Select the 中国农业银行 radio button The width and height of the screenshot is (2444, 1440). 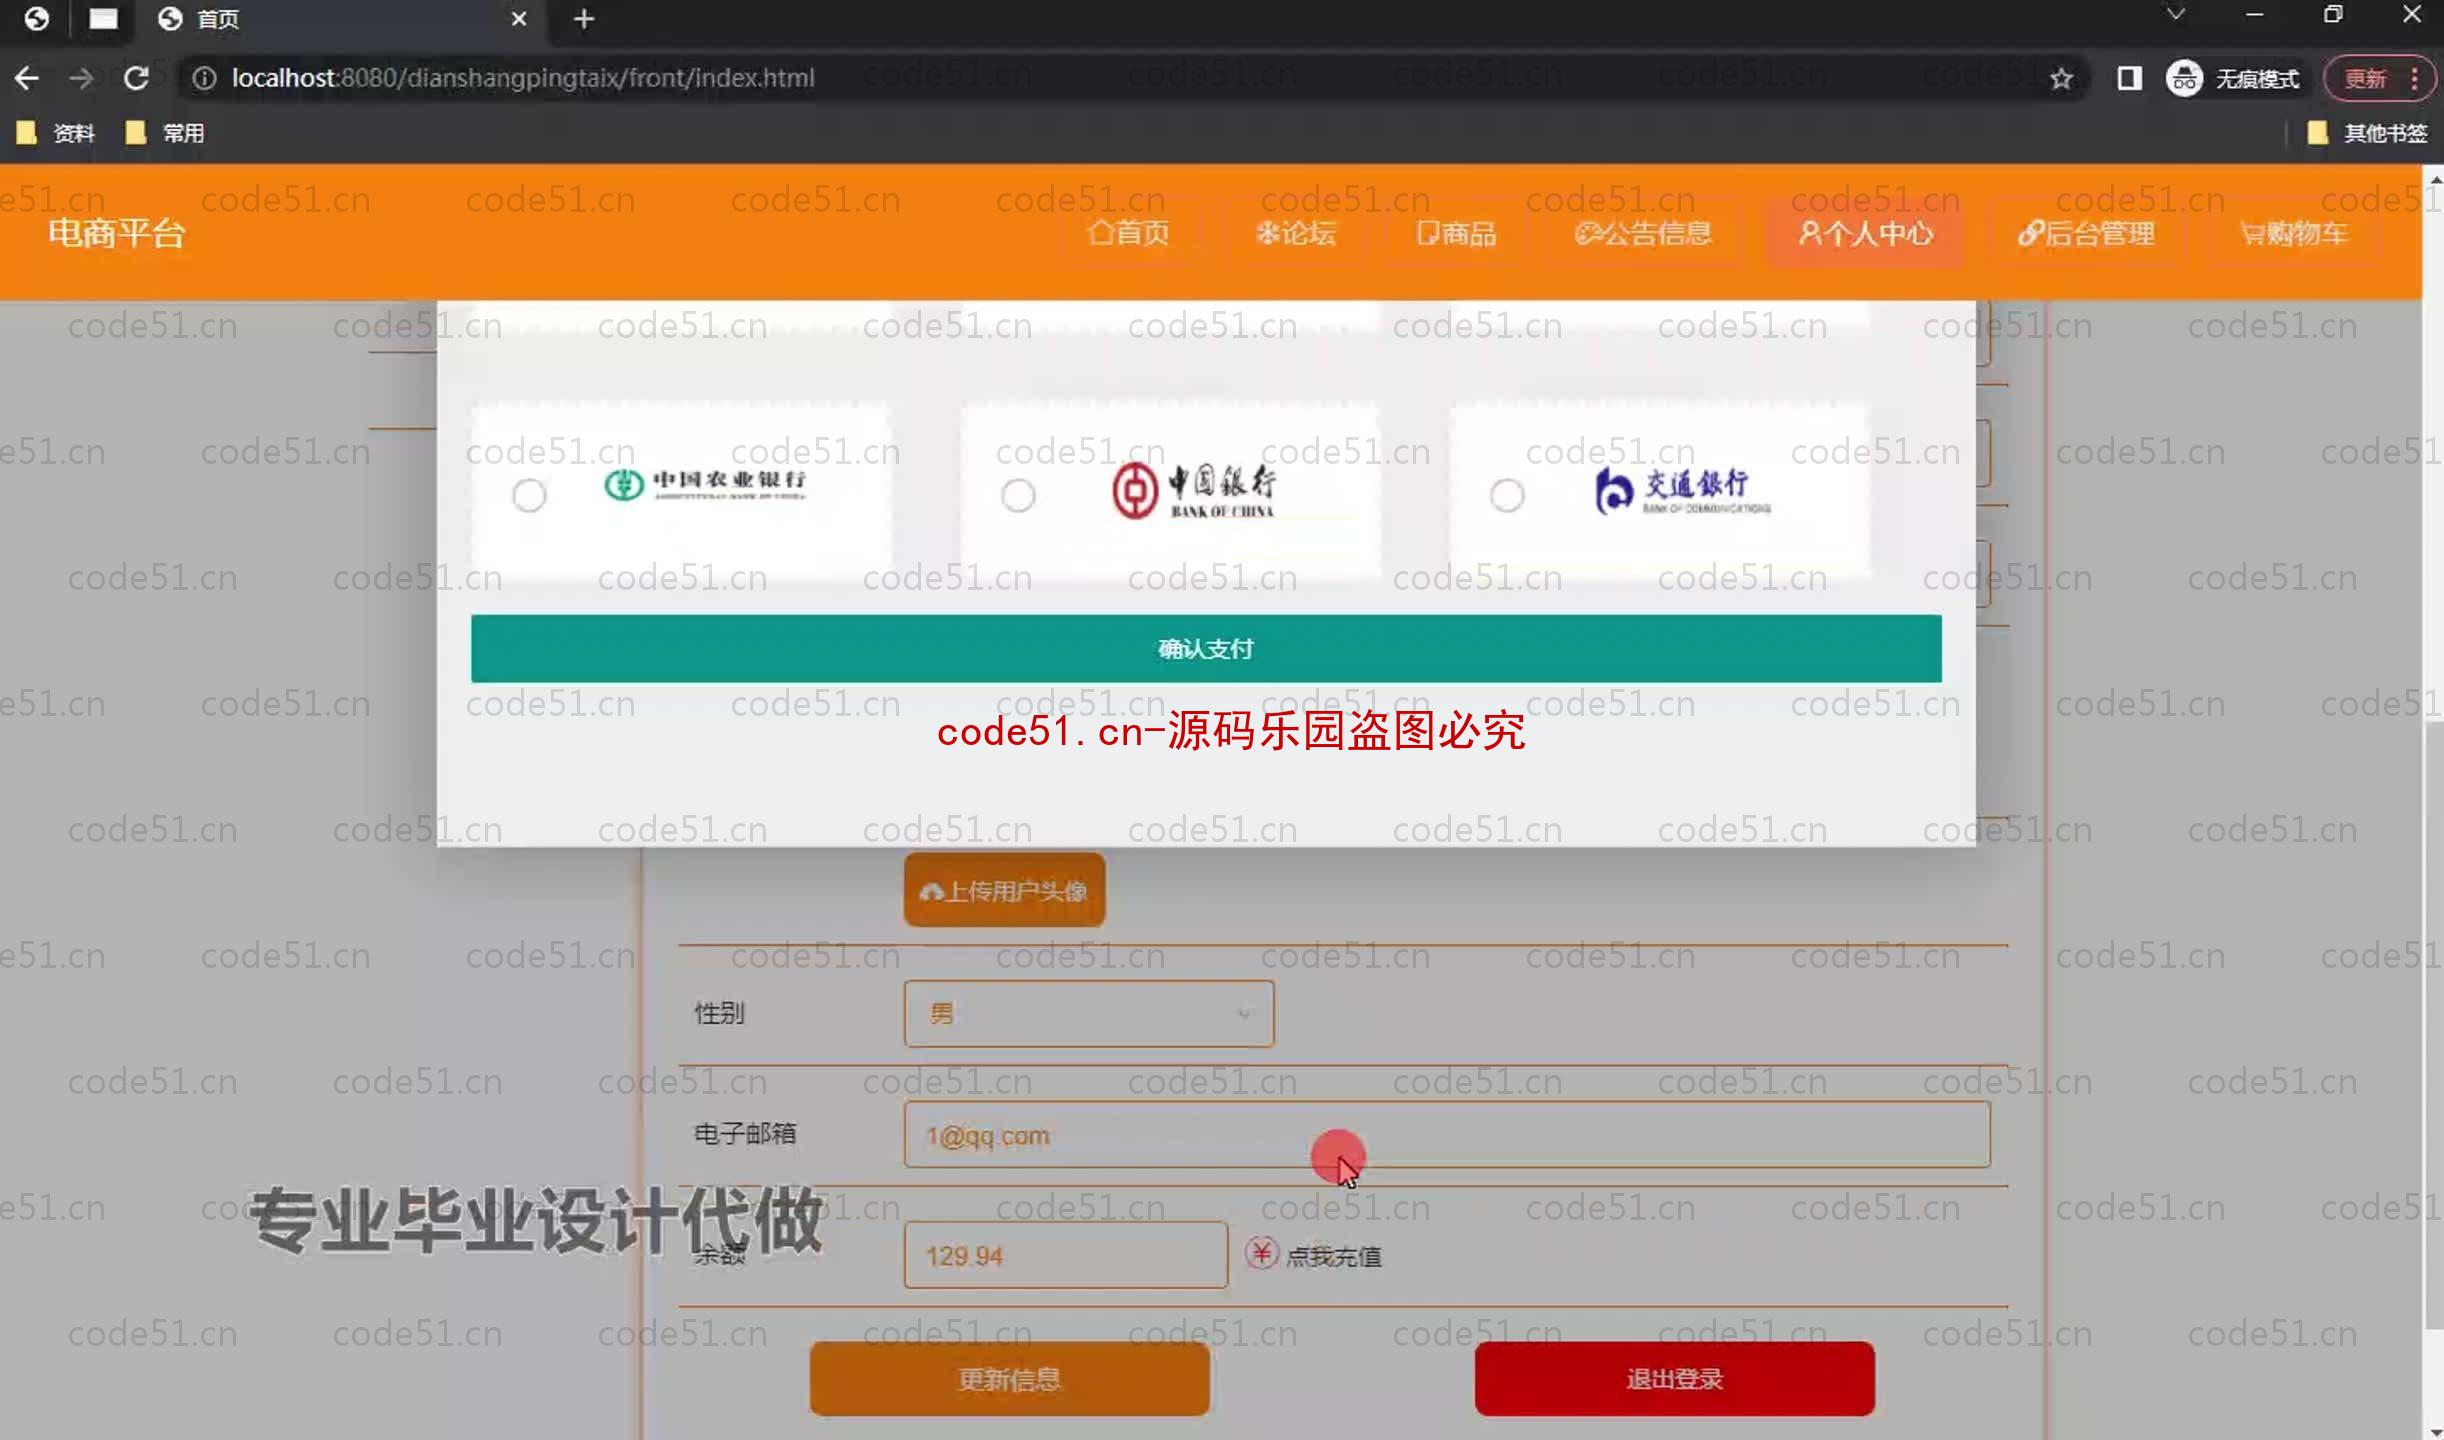(529, 495)
